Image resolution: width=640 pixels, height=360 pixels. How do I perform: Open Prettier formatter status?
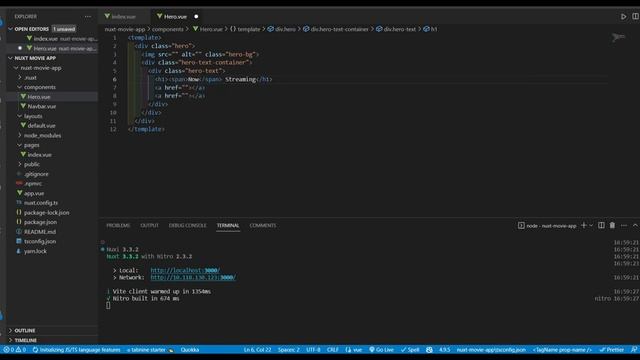[611, 350]
